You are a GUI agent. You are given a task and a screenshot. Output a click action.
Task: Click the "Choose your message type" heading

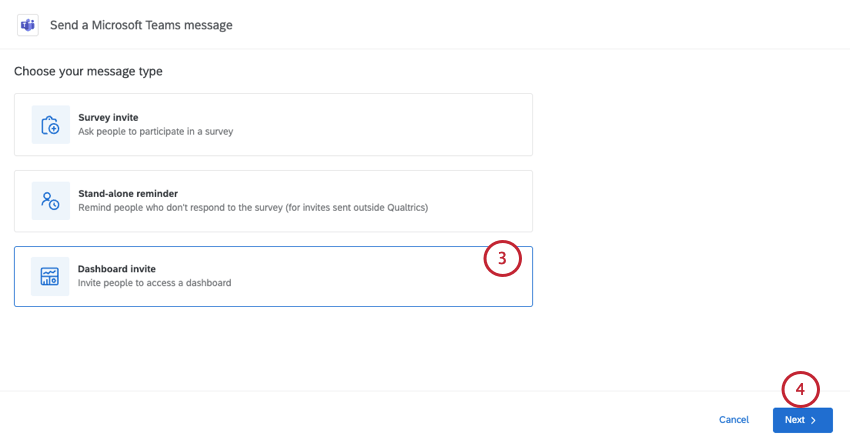[88, 71]
